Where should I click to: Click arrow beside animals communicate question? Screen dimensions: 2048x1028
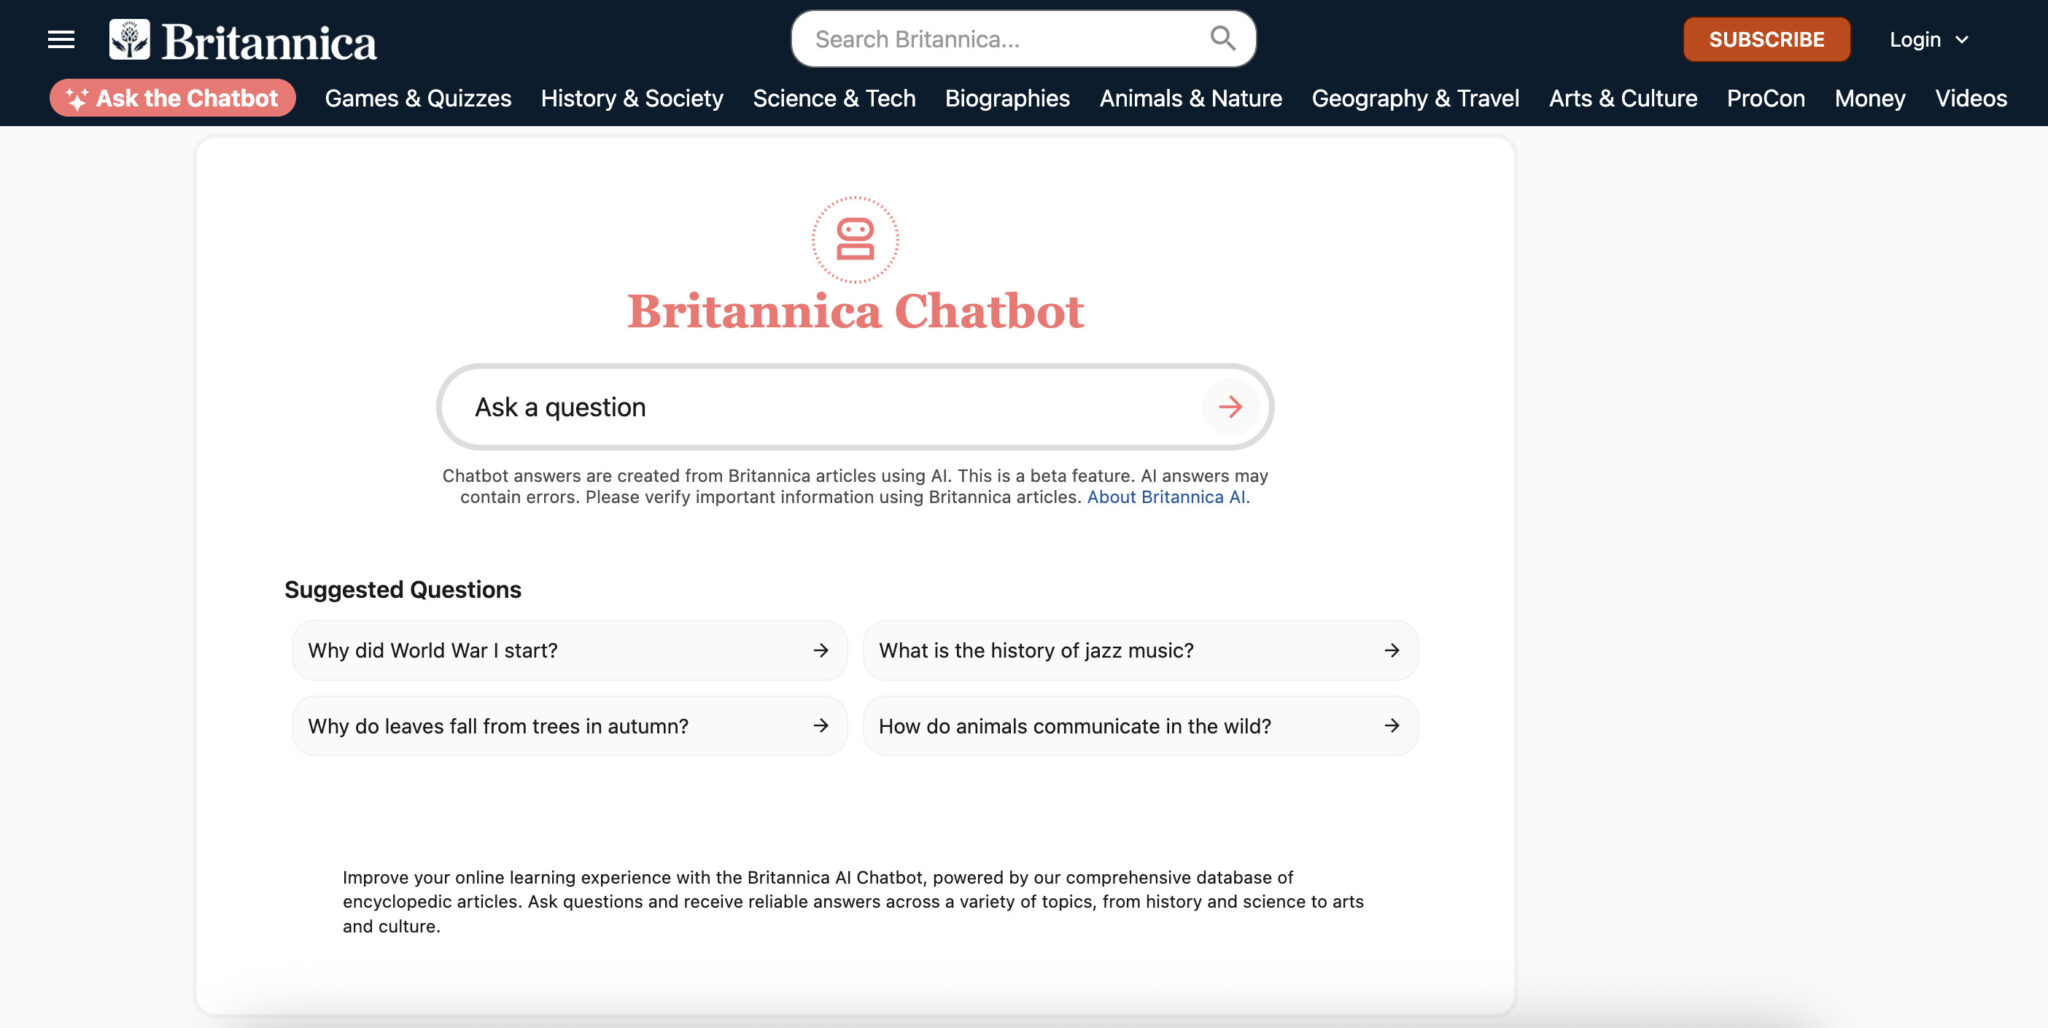pyautogui.click(x=1391, y=726)
